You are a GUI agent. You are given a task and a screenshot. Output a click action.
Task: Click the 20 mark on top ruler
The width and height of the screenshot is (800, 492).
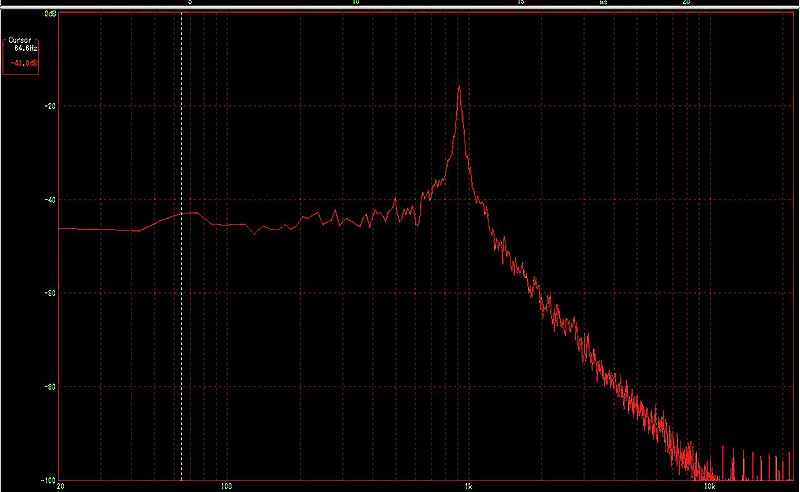tap(686, 4)
